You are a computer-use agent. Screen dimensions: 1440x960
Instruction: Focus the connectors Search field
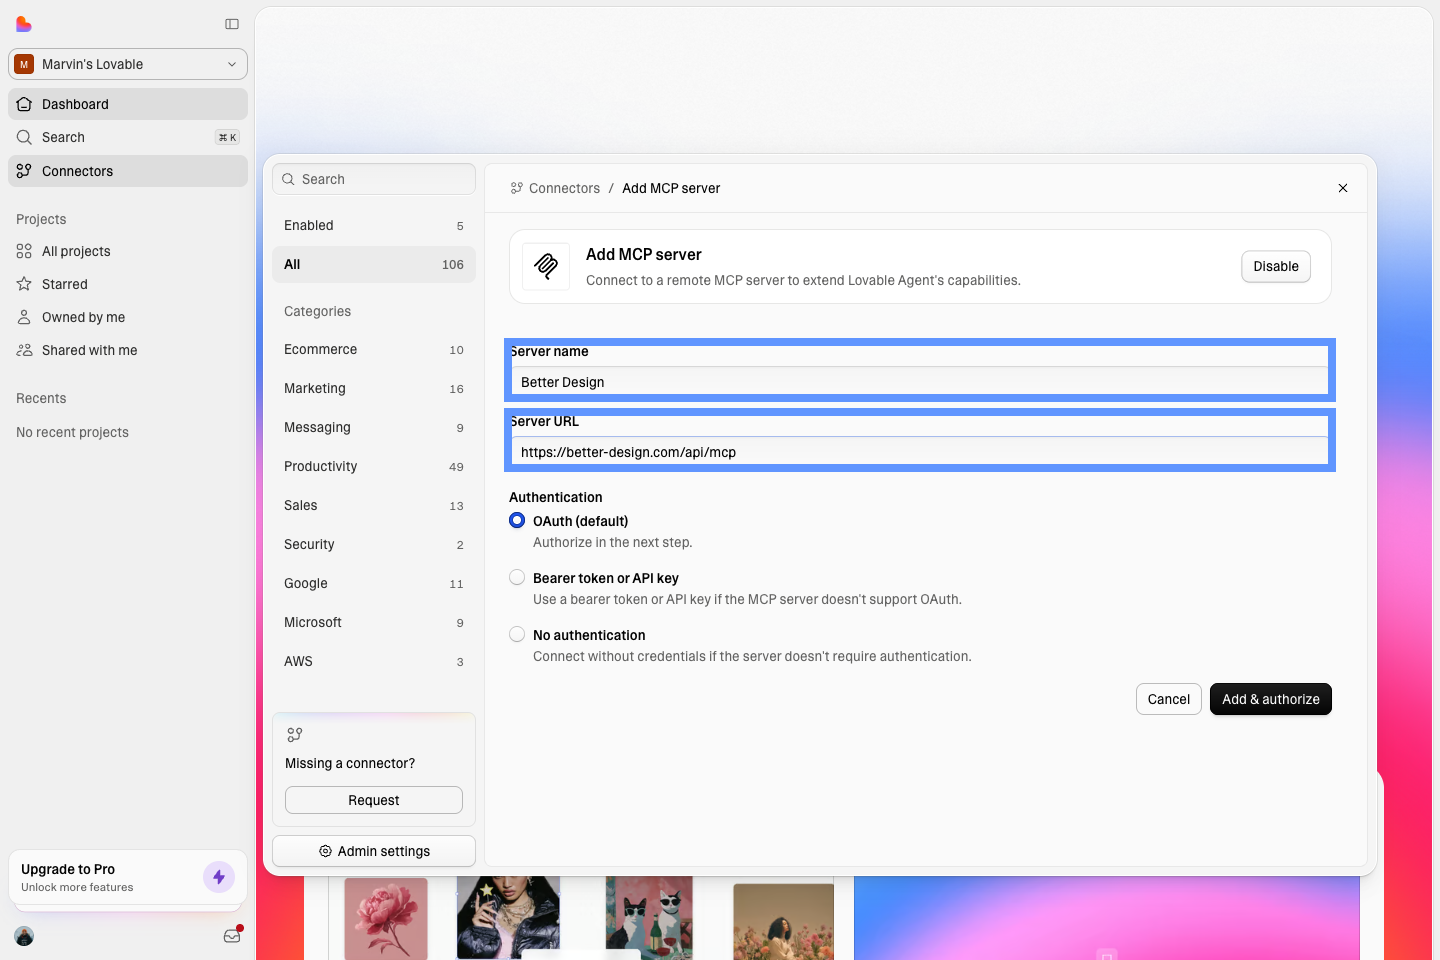coord(374,179)
